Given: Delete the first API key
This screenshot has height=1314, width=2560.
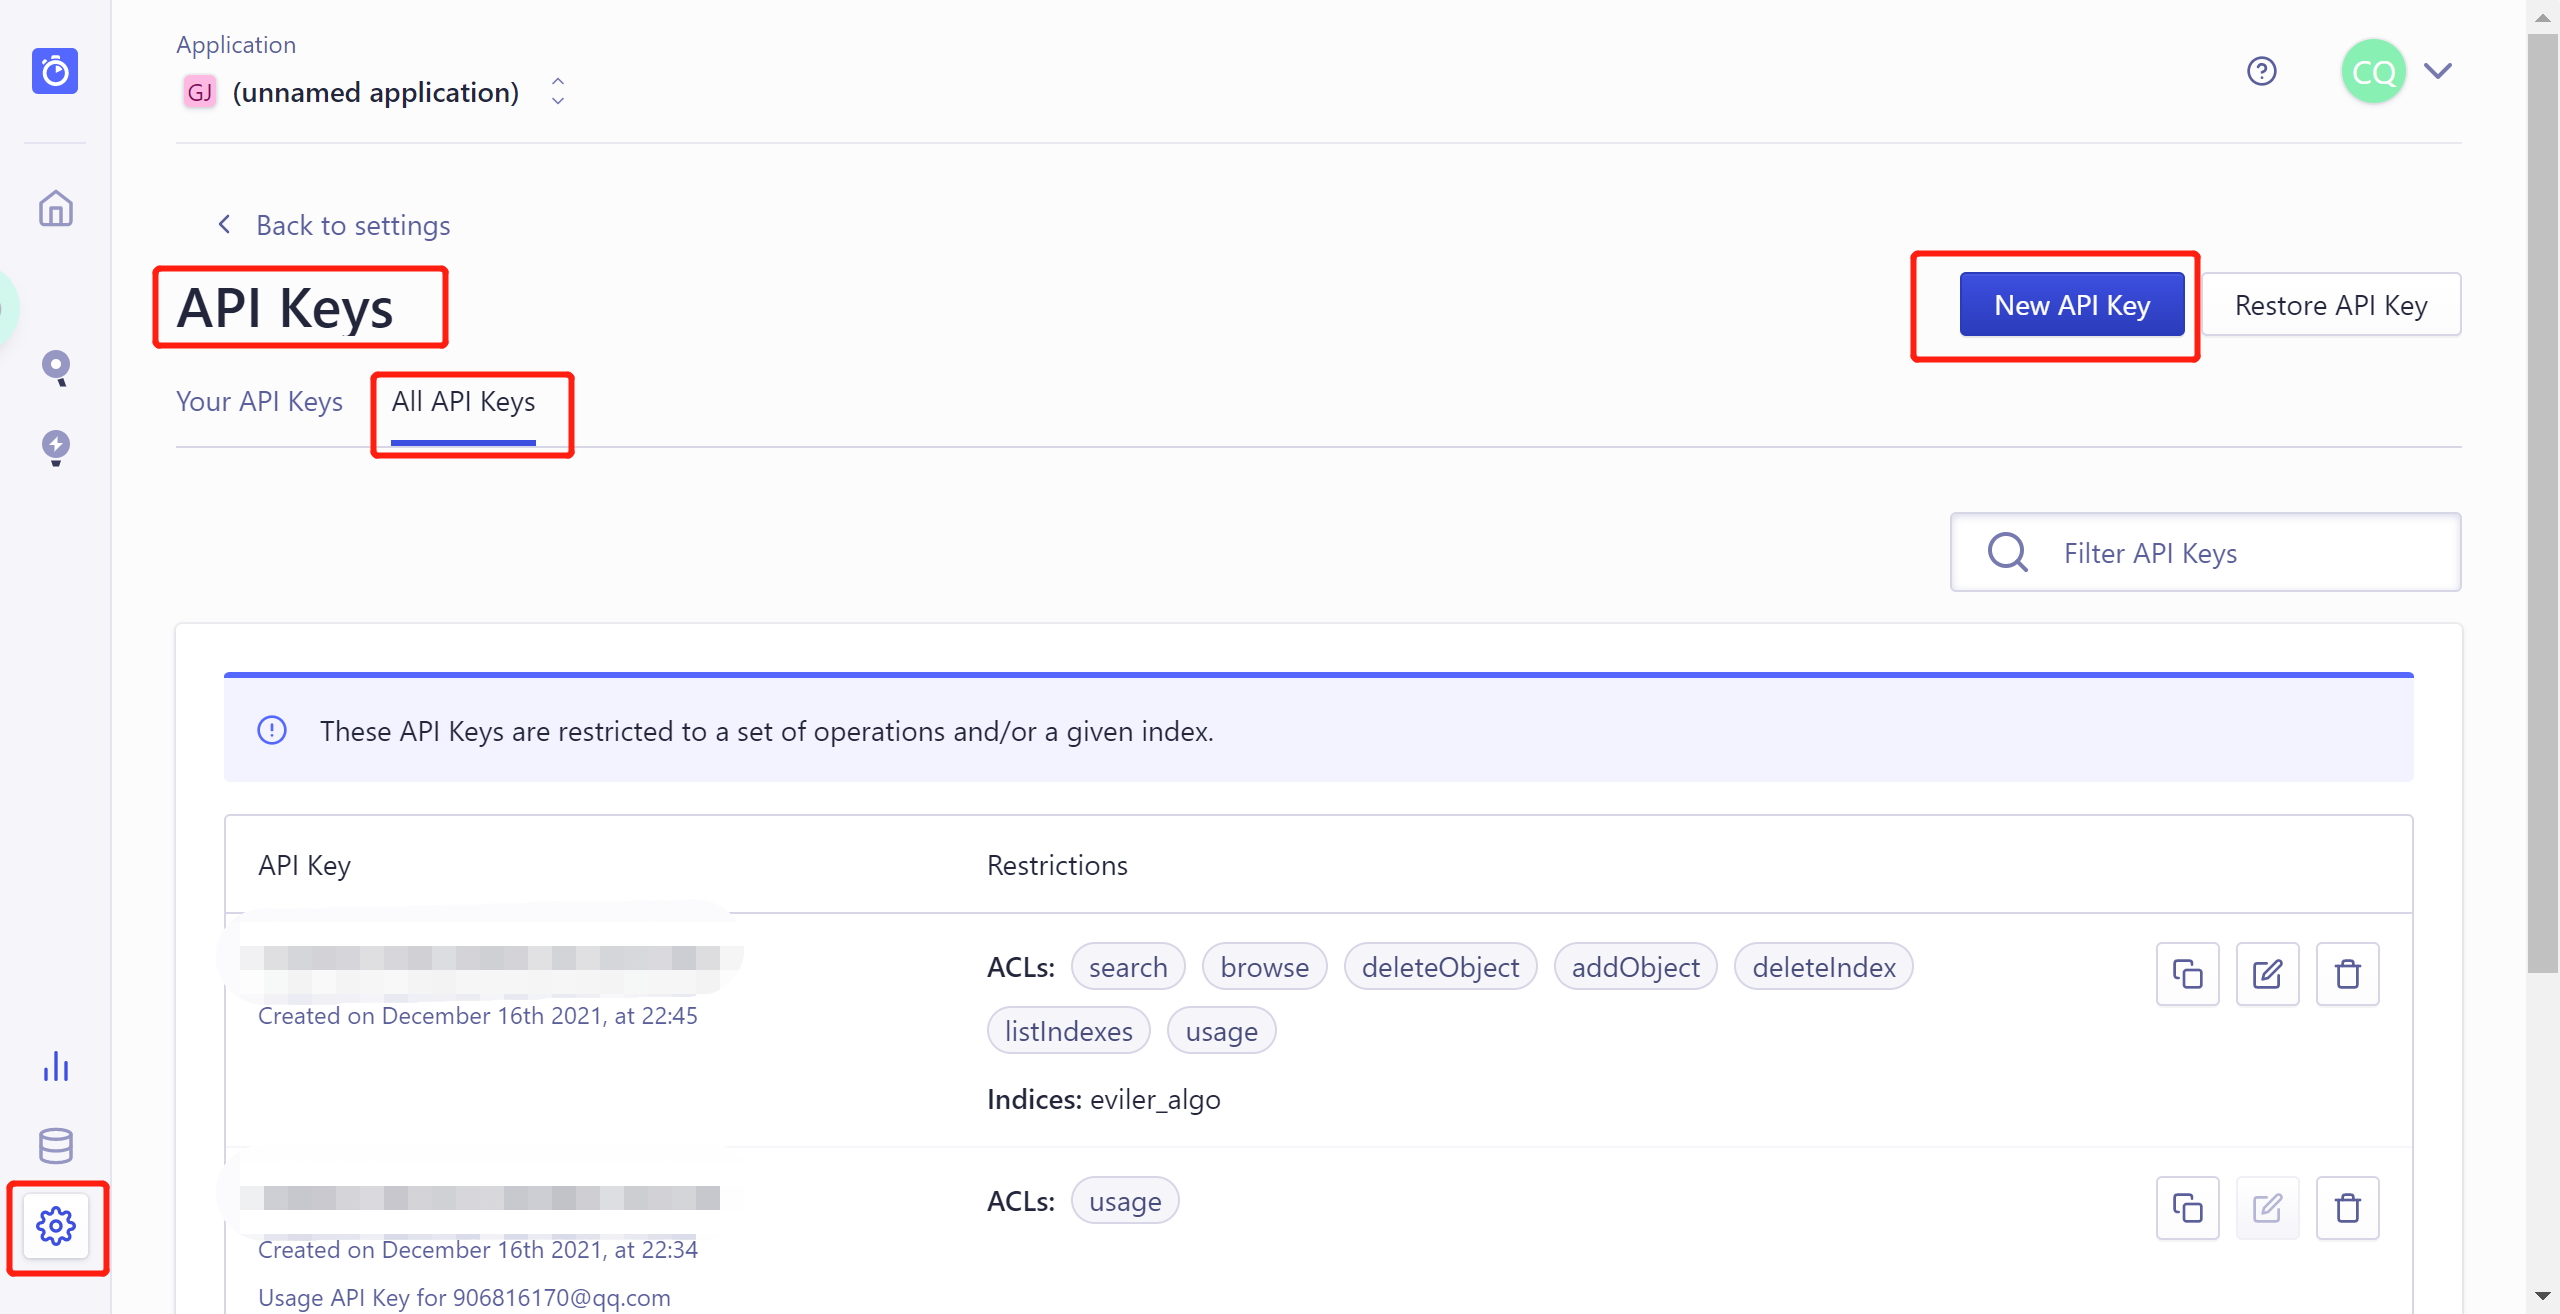Looking at the screenshot, I should coord(2347,973).
